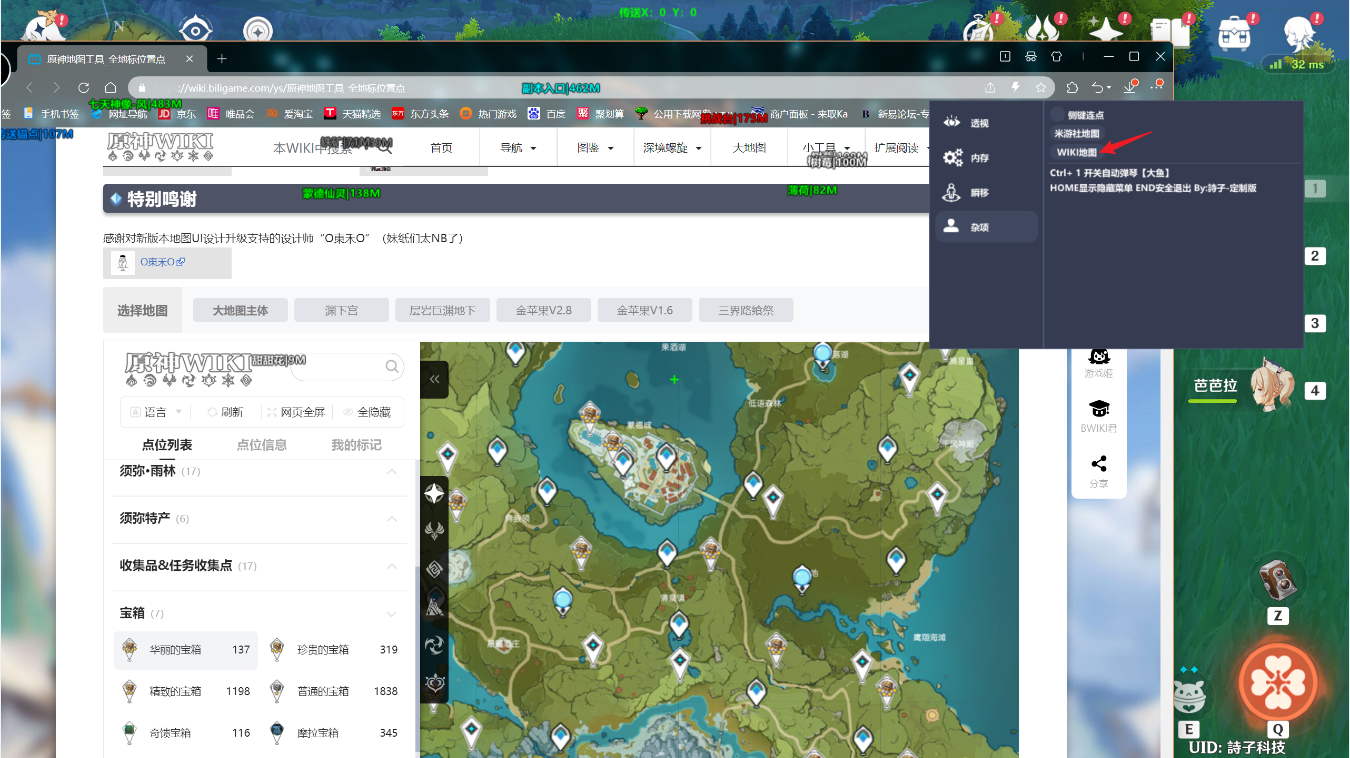1350x758 pixels.
Task: Select the Electro swirl region icon
Action: [434, 644]
